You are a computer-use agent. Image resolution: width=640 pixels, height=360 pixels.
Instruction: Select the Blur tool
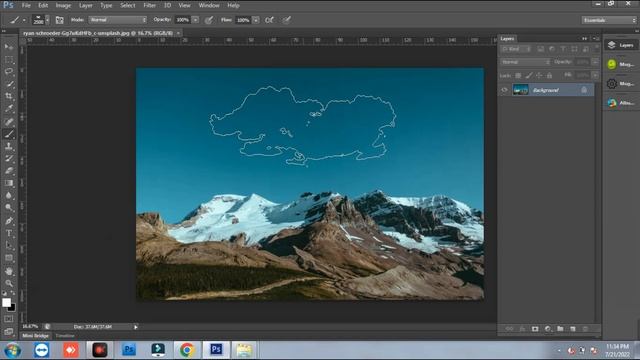point(9,196)
